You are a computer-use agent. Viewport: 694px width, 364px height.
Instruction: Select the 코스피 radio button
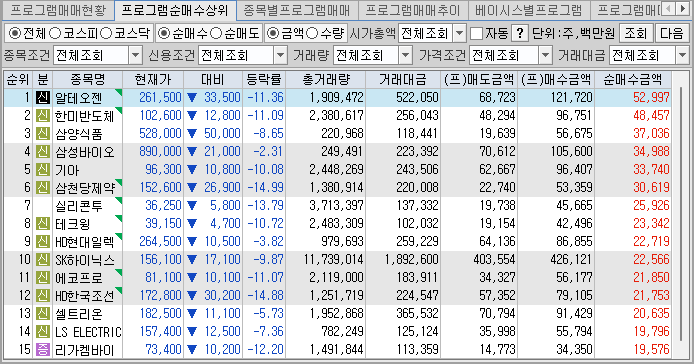pos(55,33)
